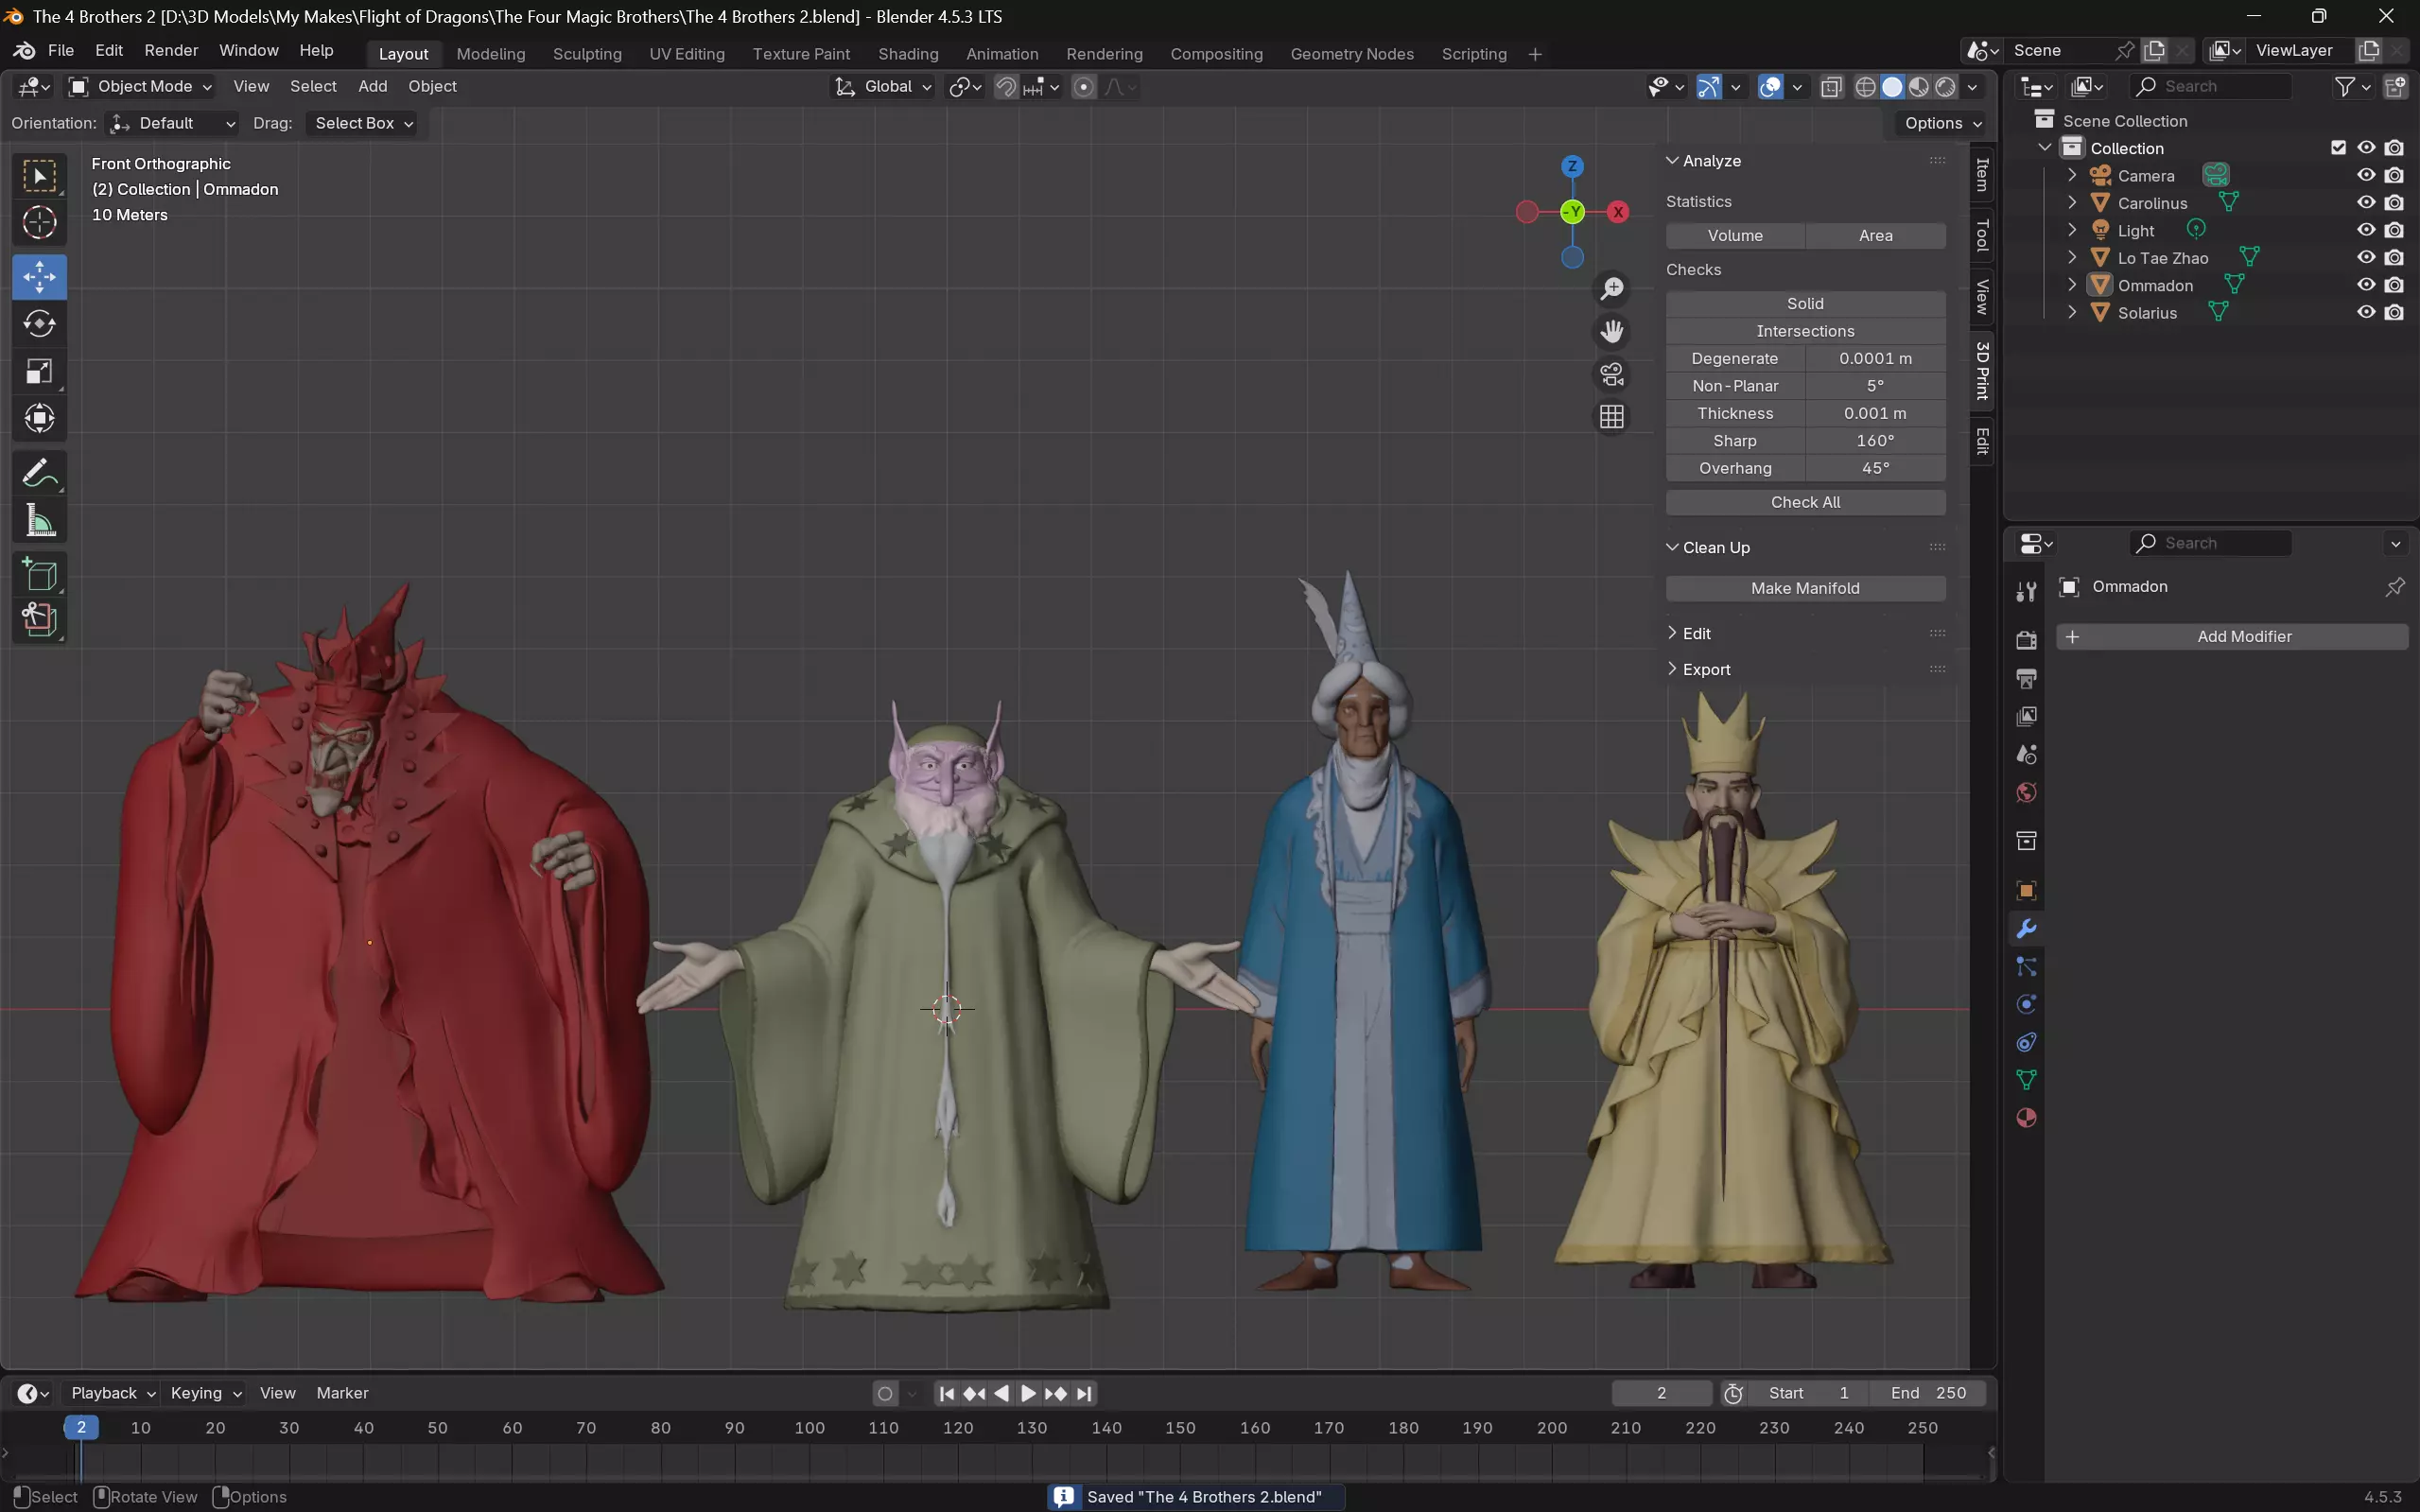
Task: Toggle camera view icon in viewport
Action: pyautogui.click(x=1612, y=374)
